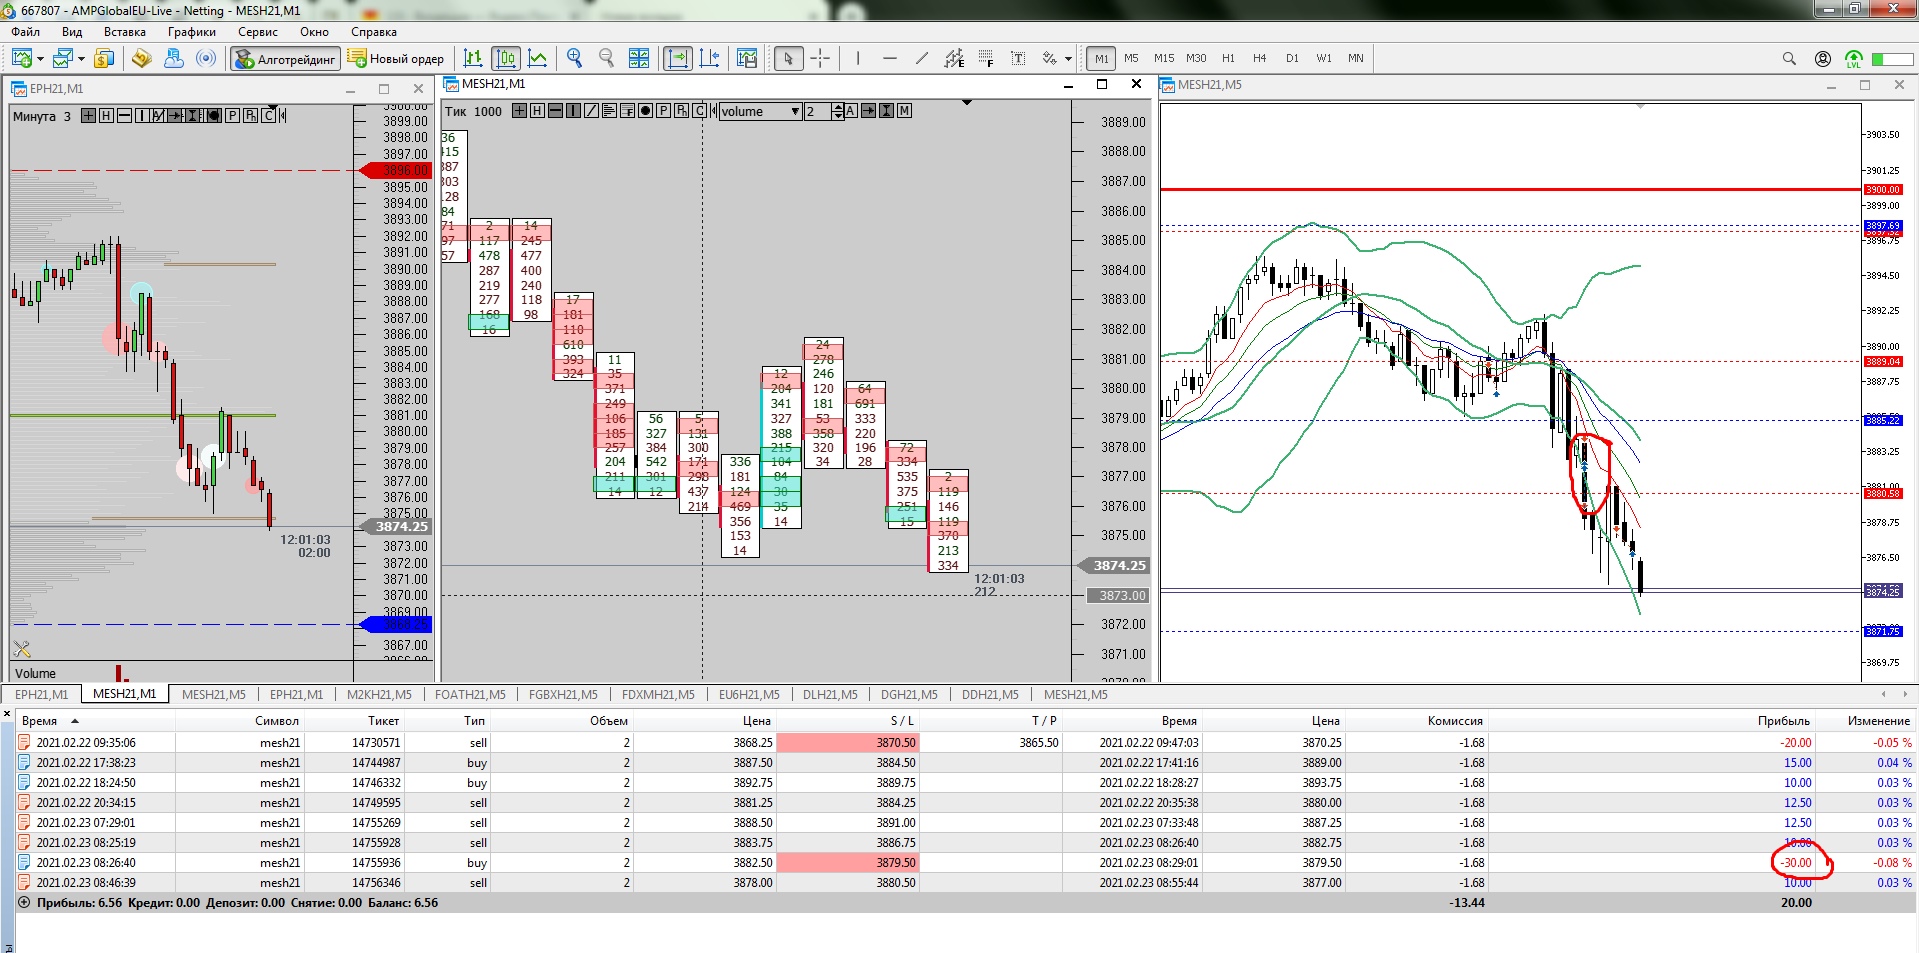
Task: Switch timeframe to MN
Action: click(1356, 58)
